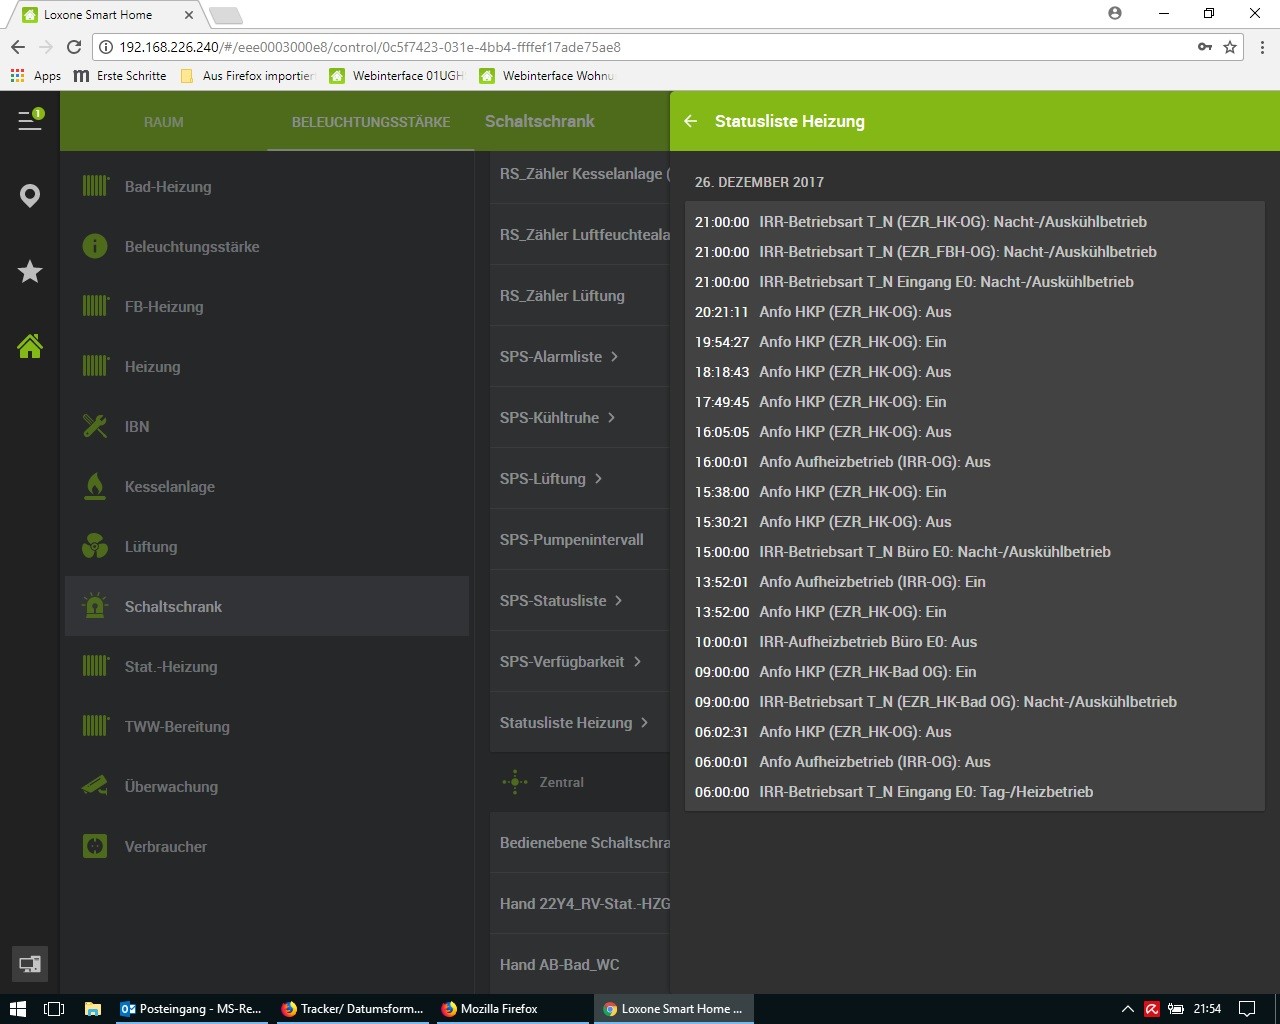The width and height of the screenshot is (1280, 1024).
Task: Select the green house icon in sidebar
Action: 30,346
